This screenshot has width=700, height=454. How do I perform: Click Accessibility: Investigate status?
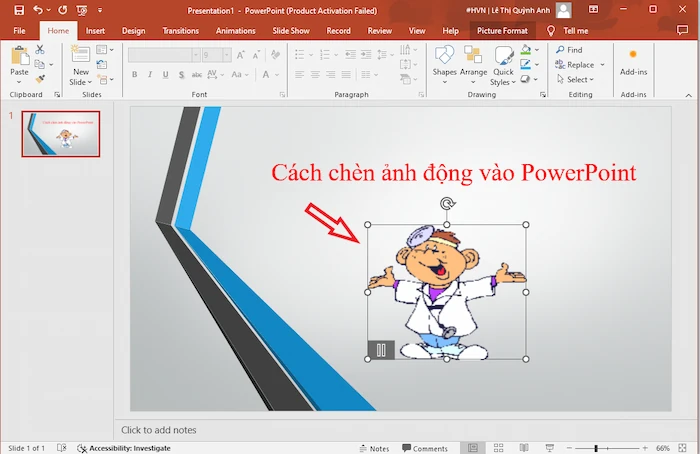pos(124,448)
